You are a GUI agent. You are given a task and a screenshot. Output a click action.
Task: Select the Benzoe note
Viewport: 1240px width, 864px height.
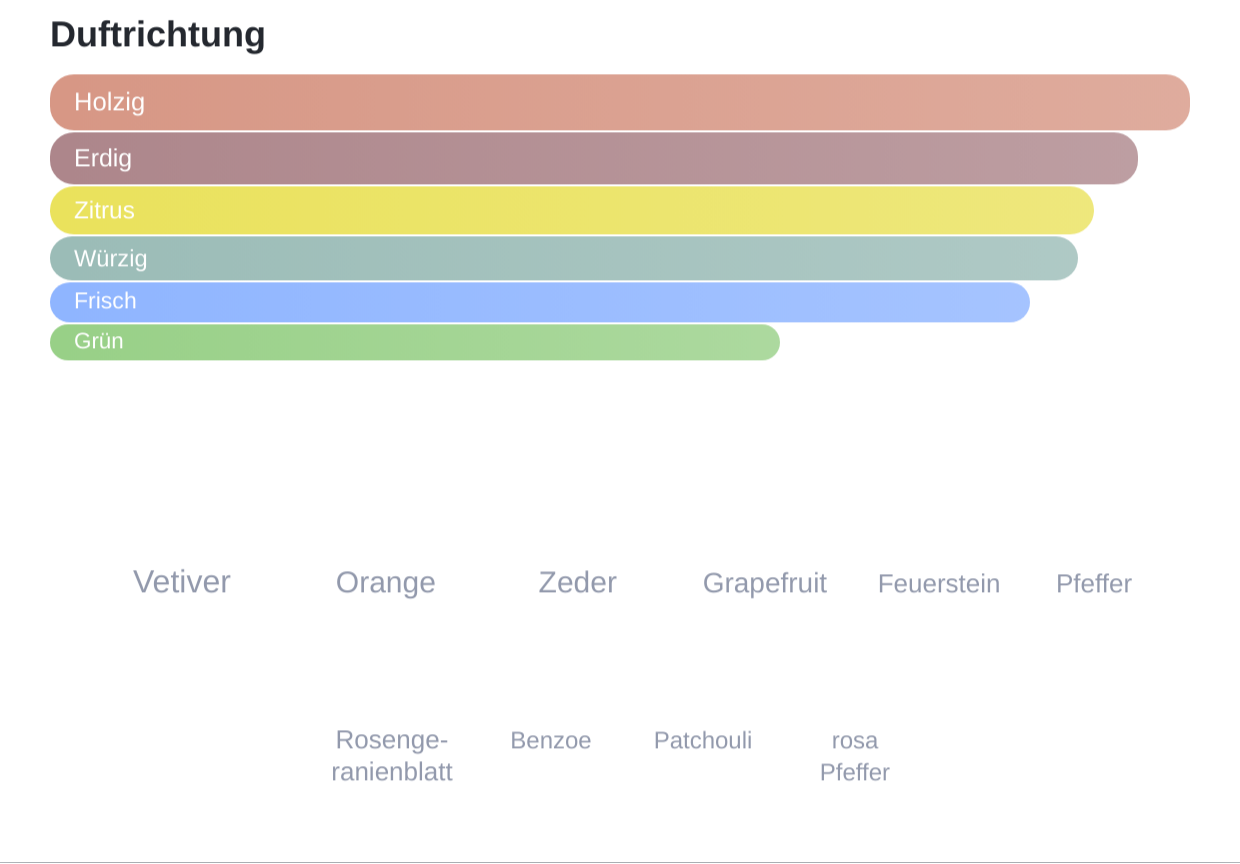551,741
